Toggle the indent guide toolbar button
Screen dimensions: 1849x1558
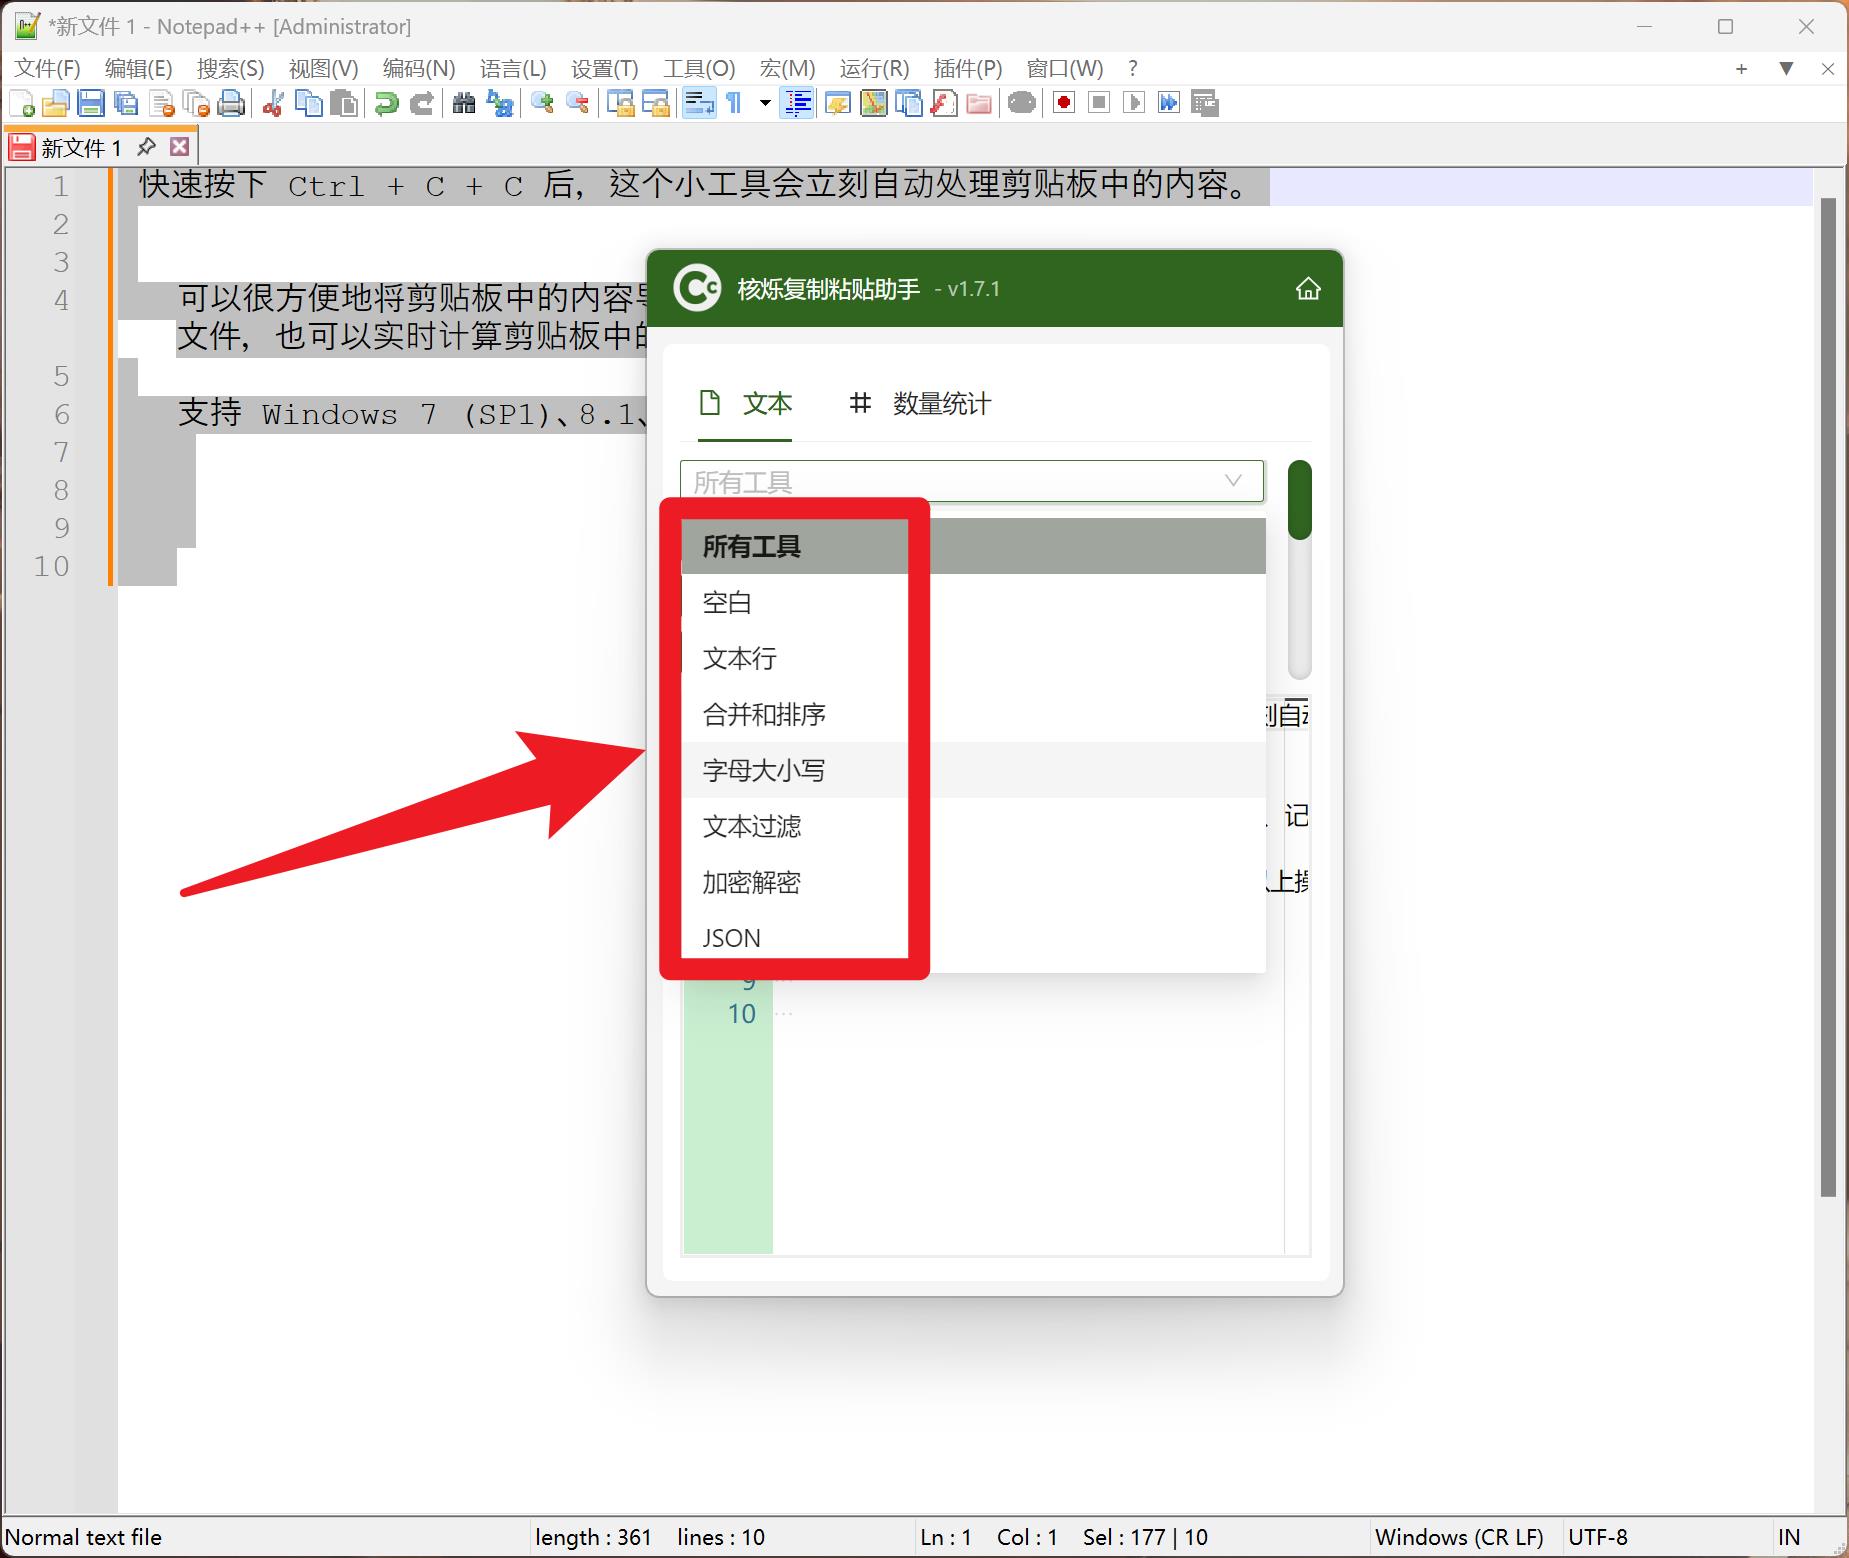797,103
